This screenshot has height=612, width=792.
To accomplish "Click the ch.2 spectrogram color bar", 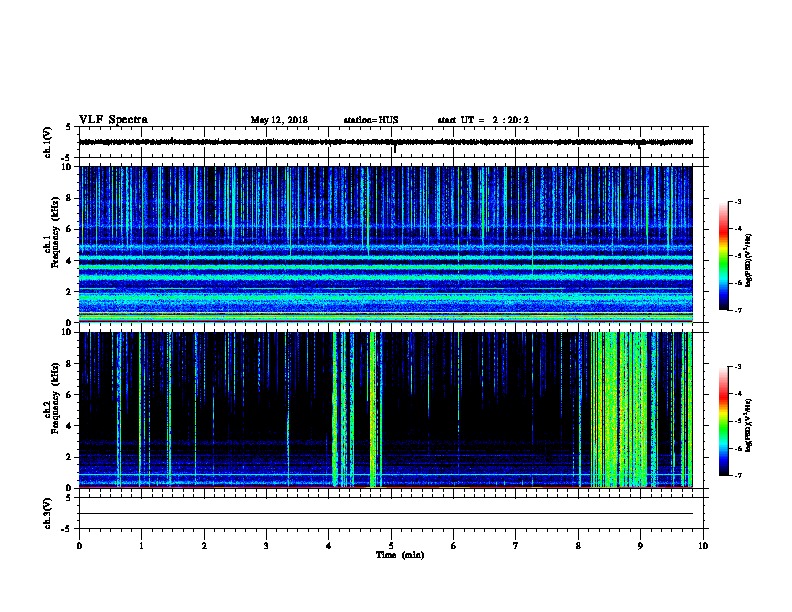I will click(724, 421).
